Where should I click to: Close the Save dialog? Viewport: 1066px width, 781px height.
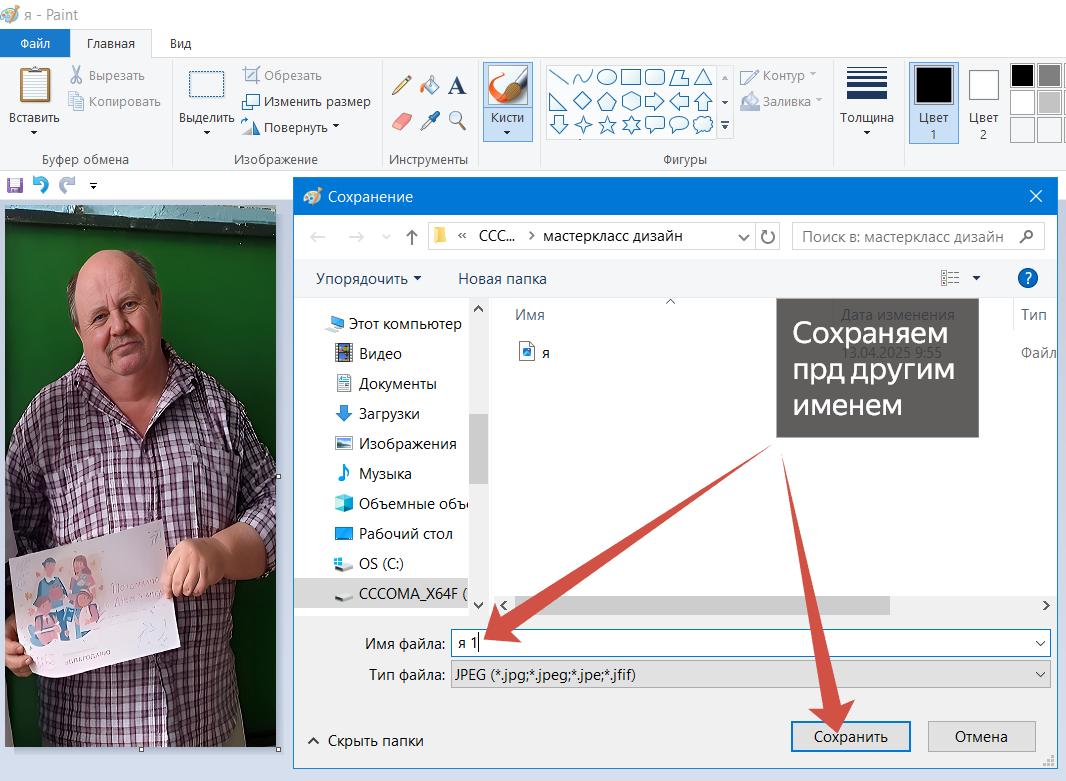pyautogui.click(x=1035, y=196)
